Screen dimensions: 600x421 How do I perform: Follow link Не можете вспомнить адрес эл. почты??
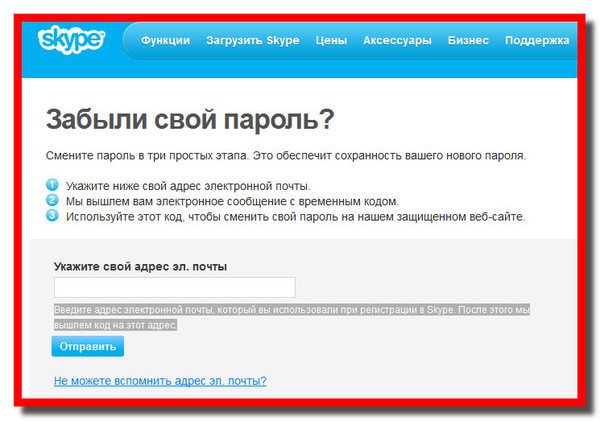click(x=160, y=381)
